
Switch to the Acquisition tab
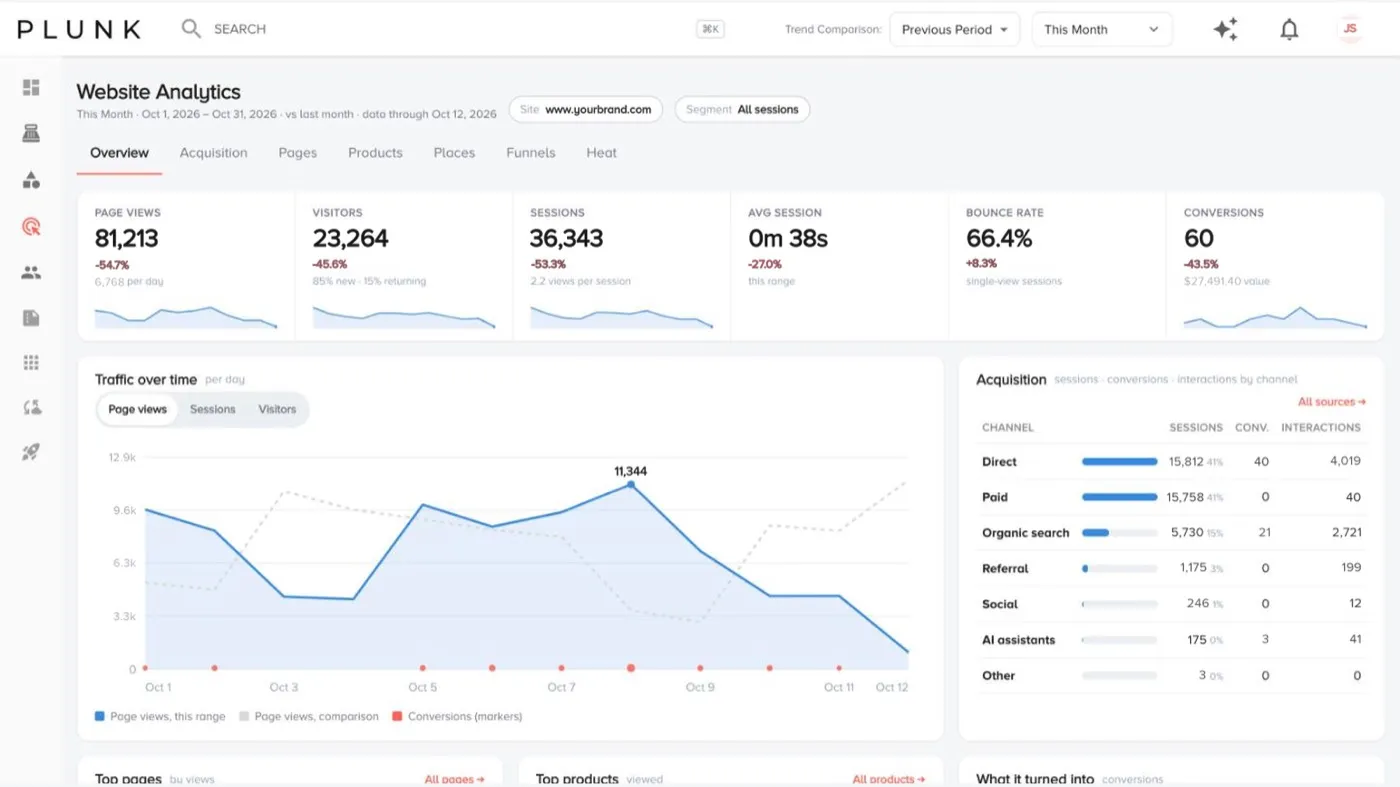pos(213,153)
